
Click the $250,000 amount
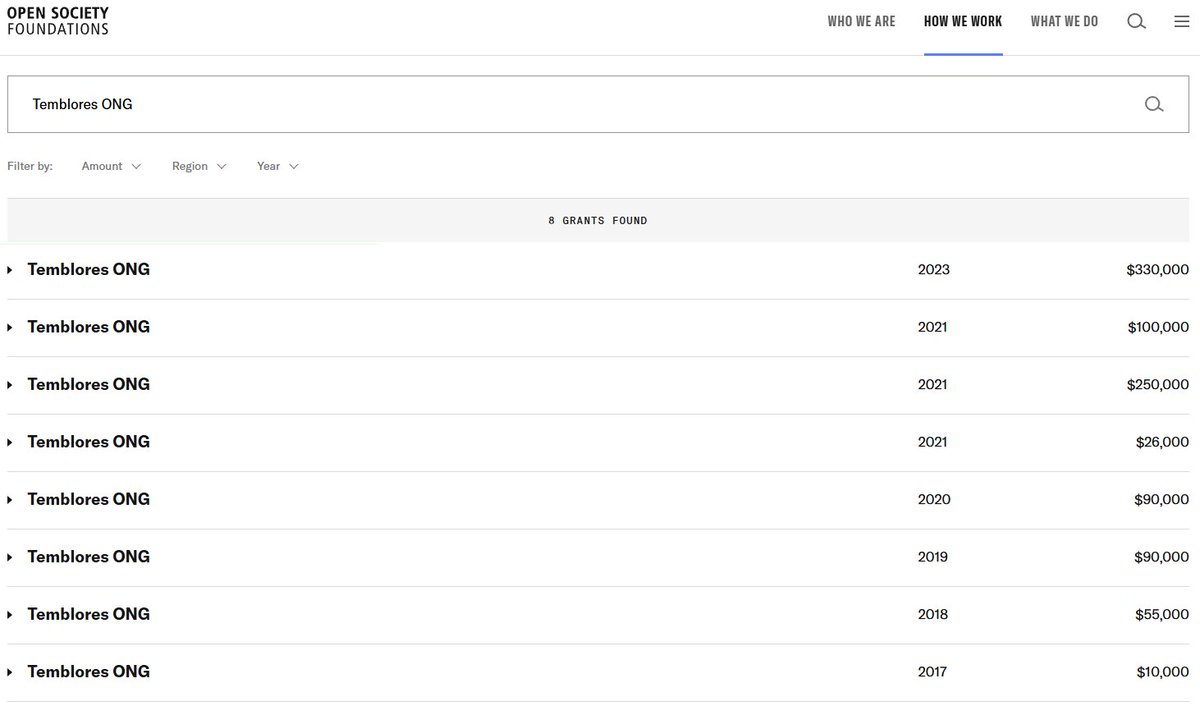click(1158, 384)
